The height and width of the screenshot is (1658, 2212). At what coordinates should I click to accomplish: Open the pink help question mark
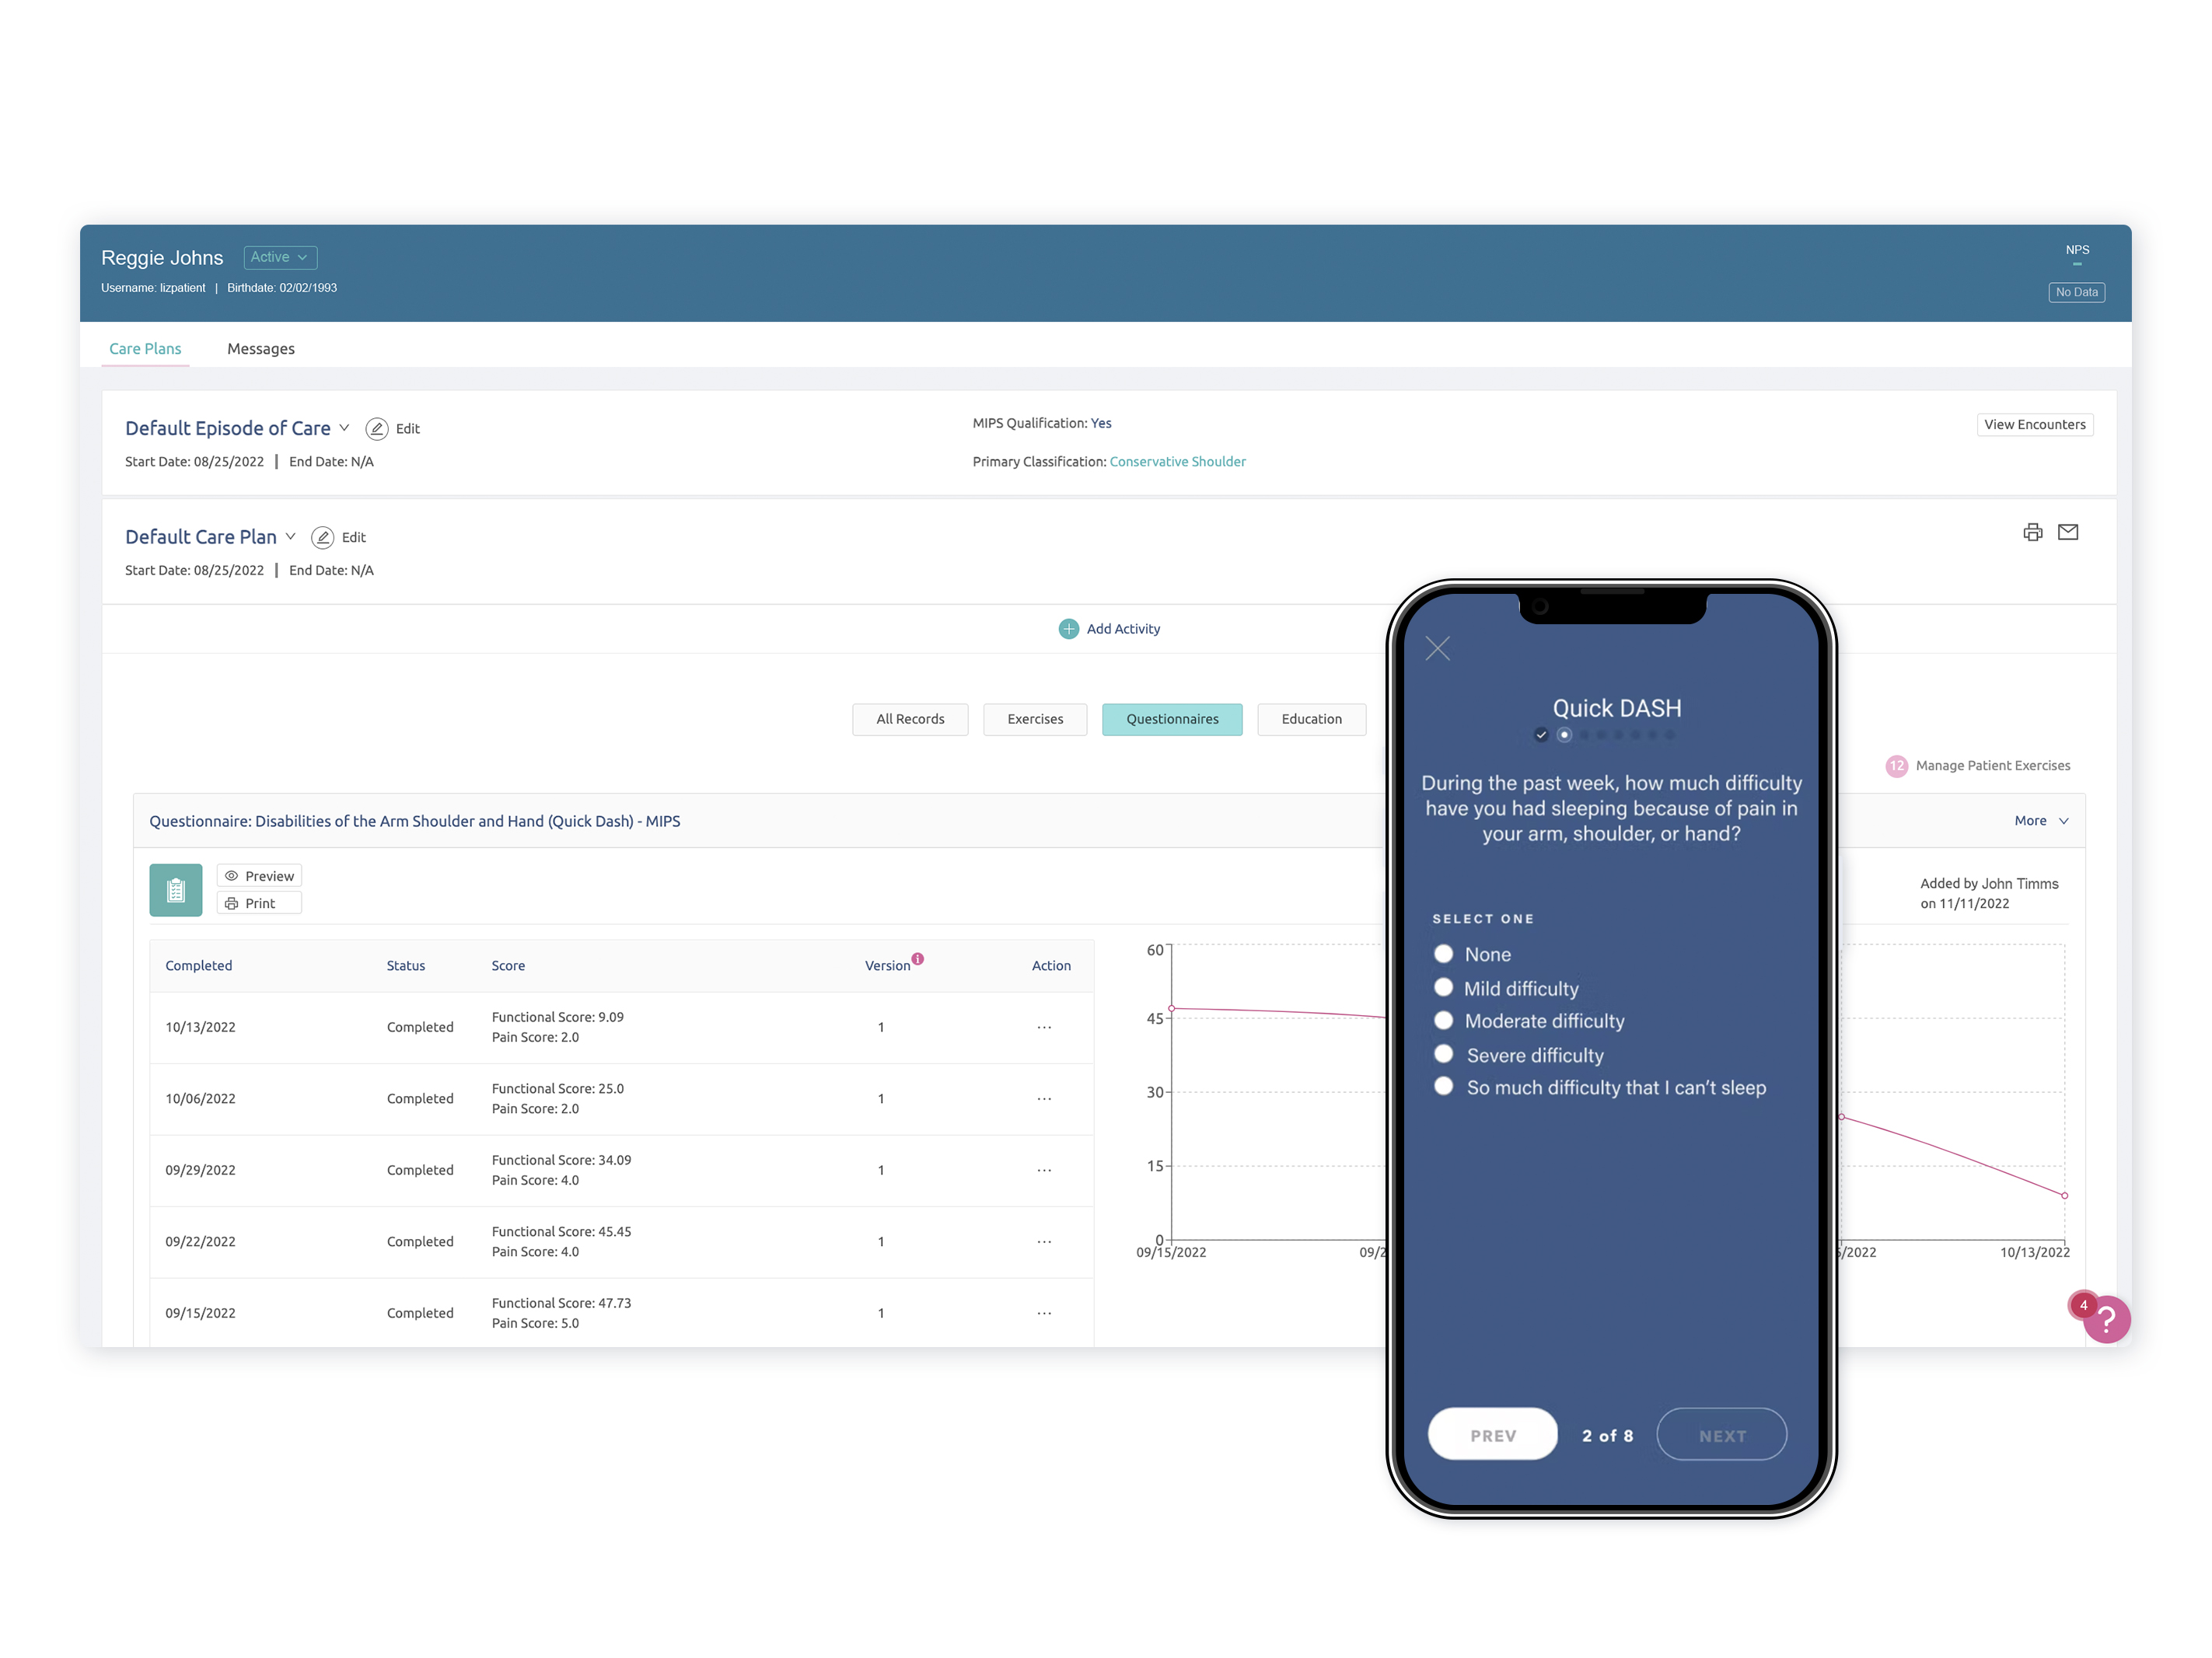click(2106, 1320)
